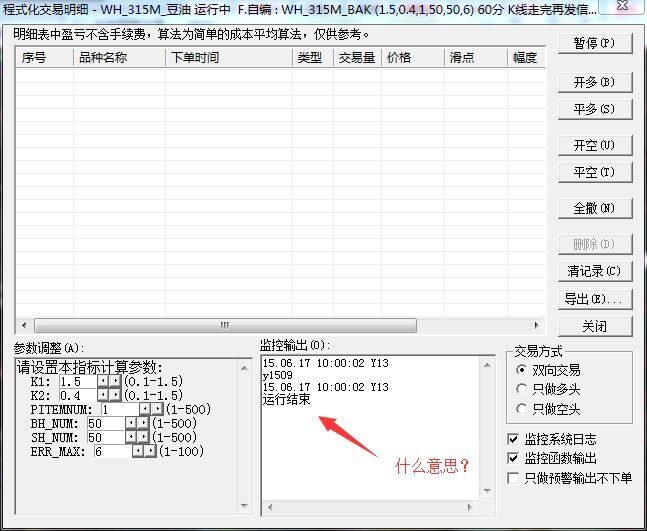The image size is (647, 531).
Task: Click the 开多 (Open Long) button
Action: pos(594,82)
